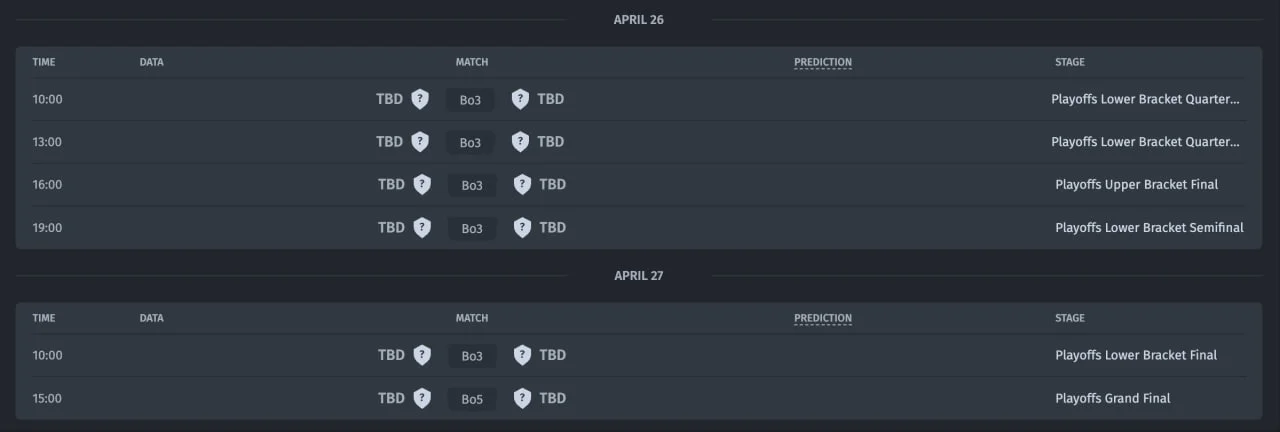The height and width of the screenshot is (432, 1280).
Task: Click right shield icon in 10:00 April 26 match
Action: coord(520,99)
